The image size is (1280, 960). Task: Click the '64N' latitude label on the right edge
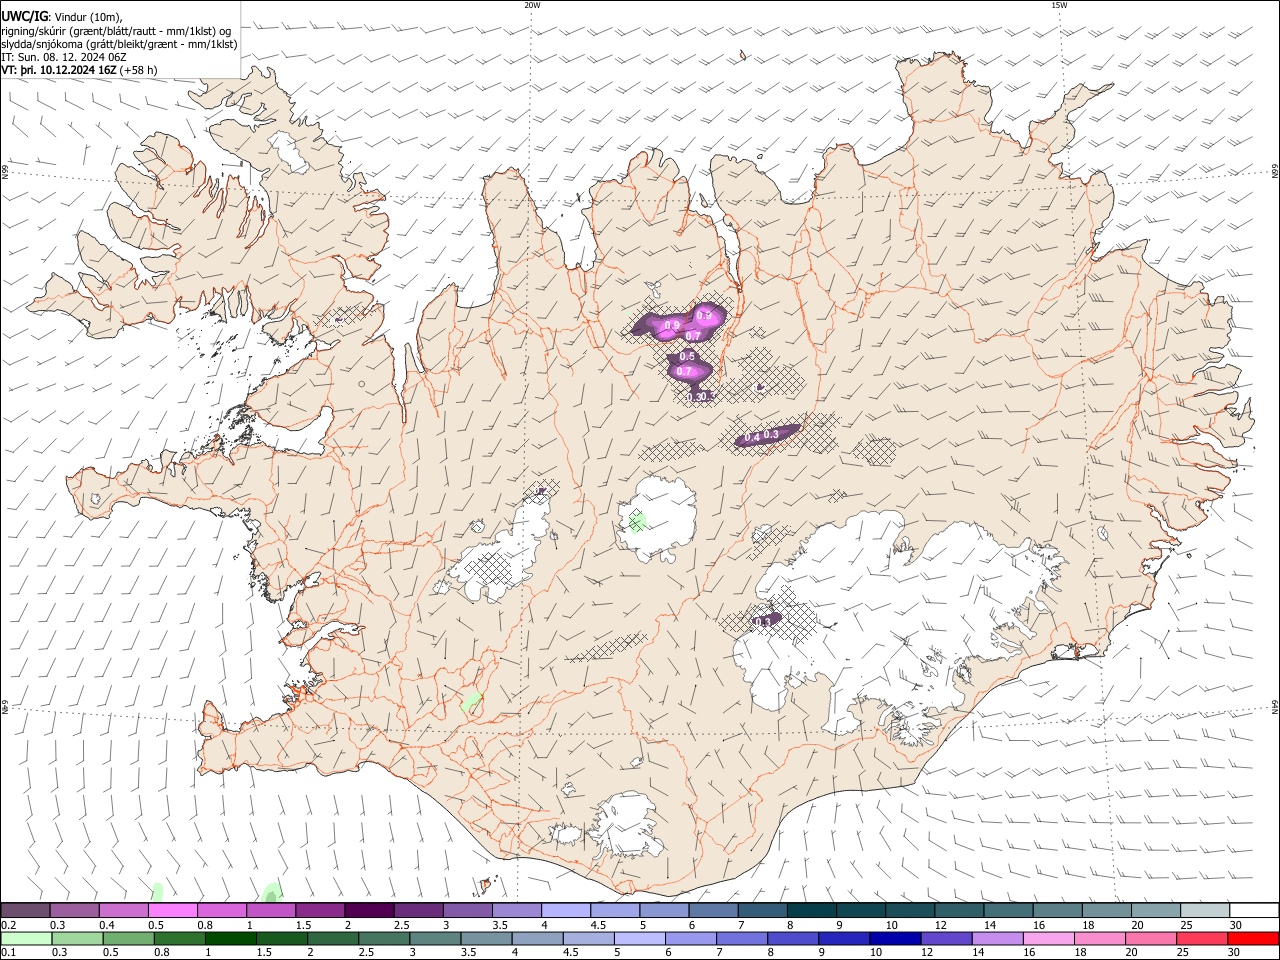coord(1275,707)
